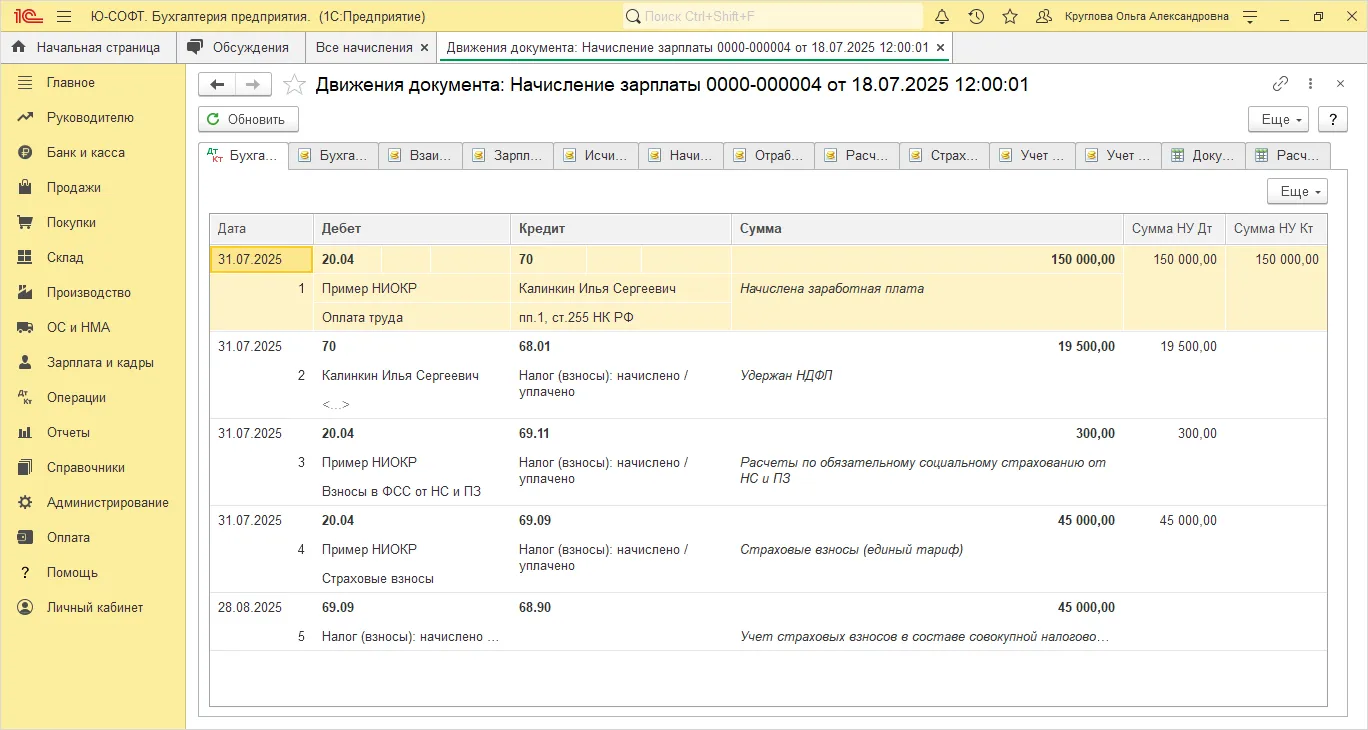The image size is (1368, 730).
Task: Open the three-dot form options menu
Action: pos(1311,85)
